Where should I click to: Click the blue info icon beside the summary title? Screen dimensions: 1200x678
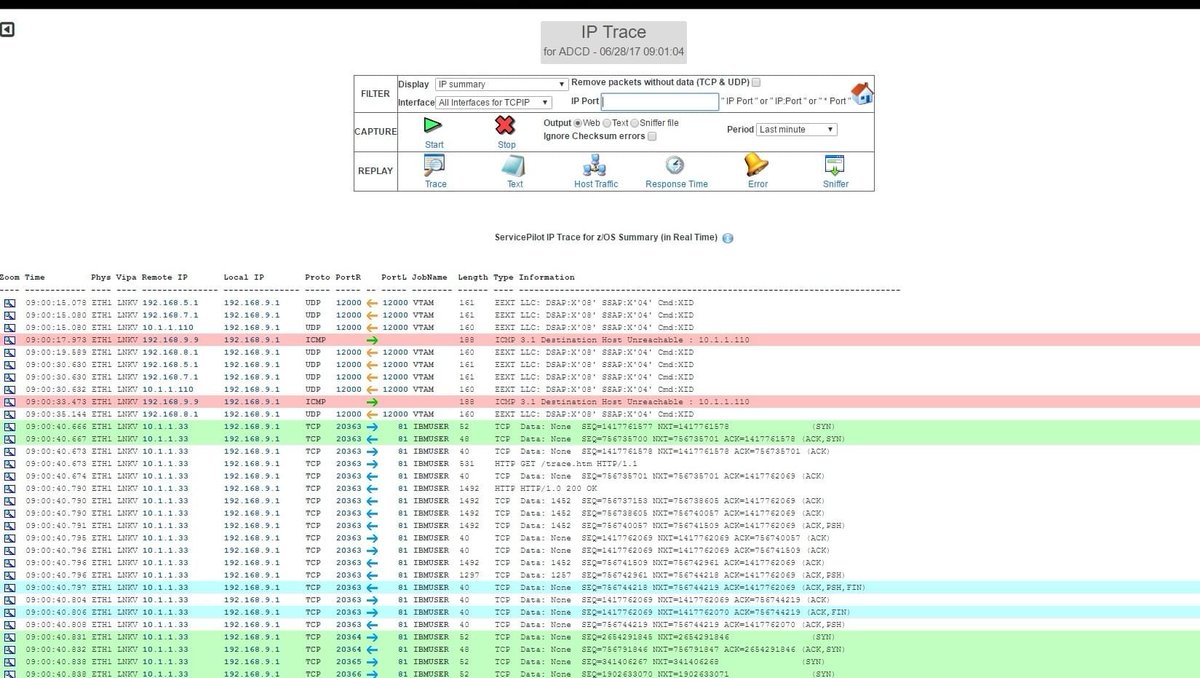[x=727, y=238]
